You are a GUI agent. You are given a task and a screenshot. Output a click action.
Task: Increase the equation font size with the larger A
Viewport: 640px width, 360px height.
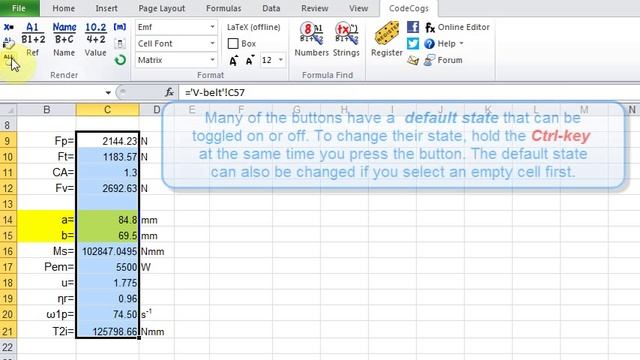click(x=233, y=60)
